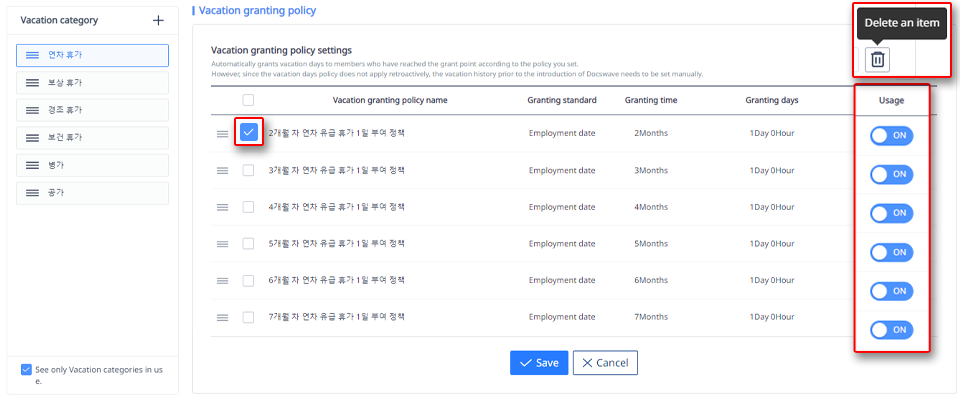Image resolution: width=960 pixels, height=397 pixels.
Task: Click the Usage column header
Action: [x=891, y=100]
